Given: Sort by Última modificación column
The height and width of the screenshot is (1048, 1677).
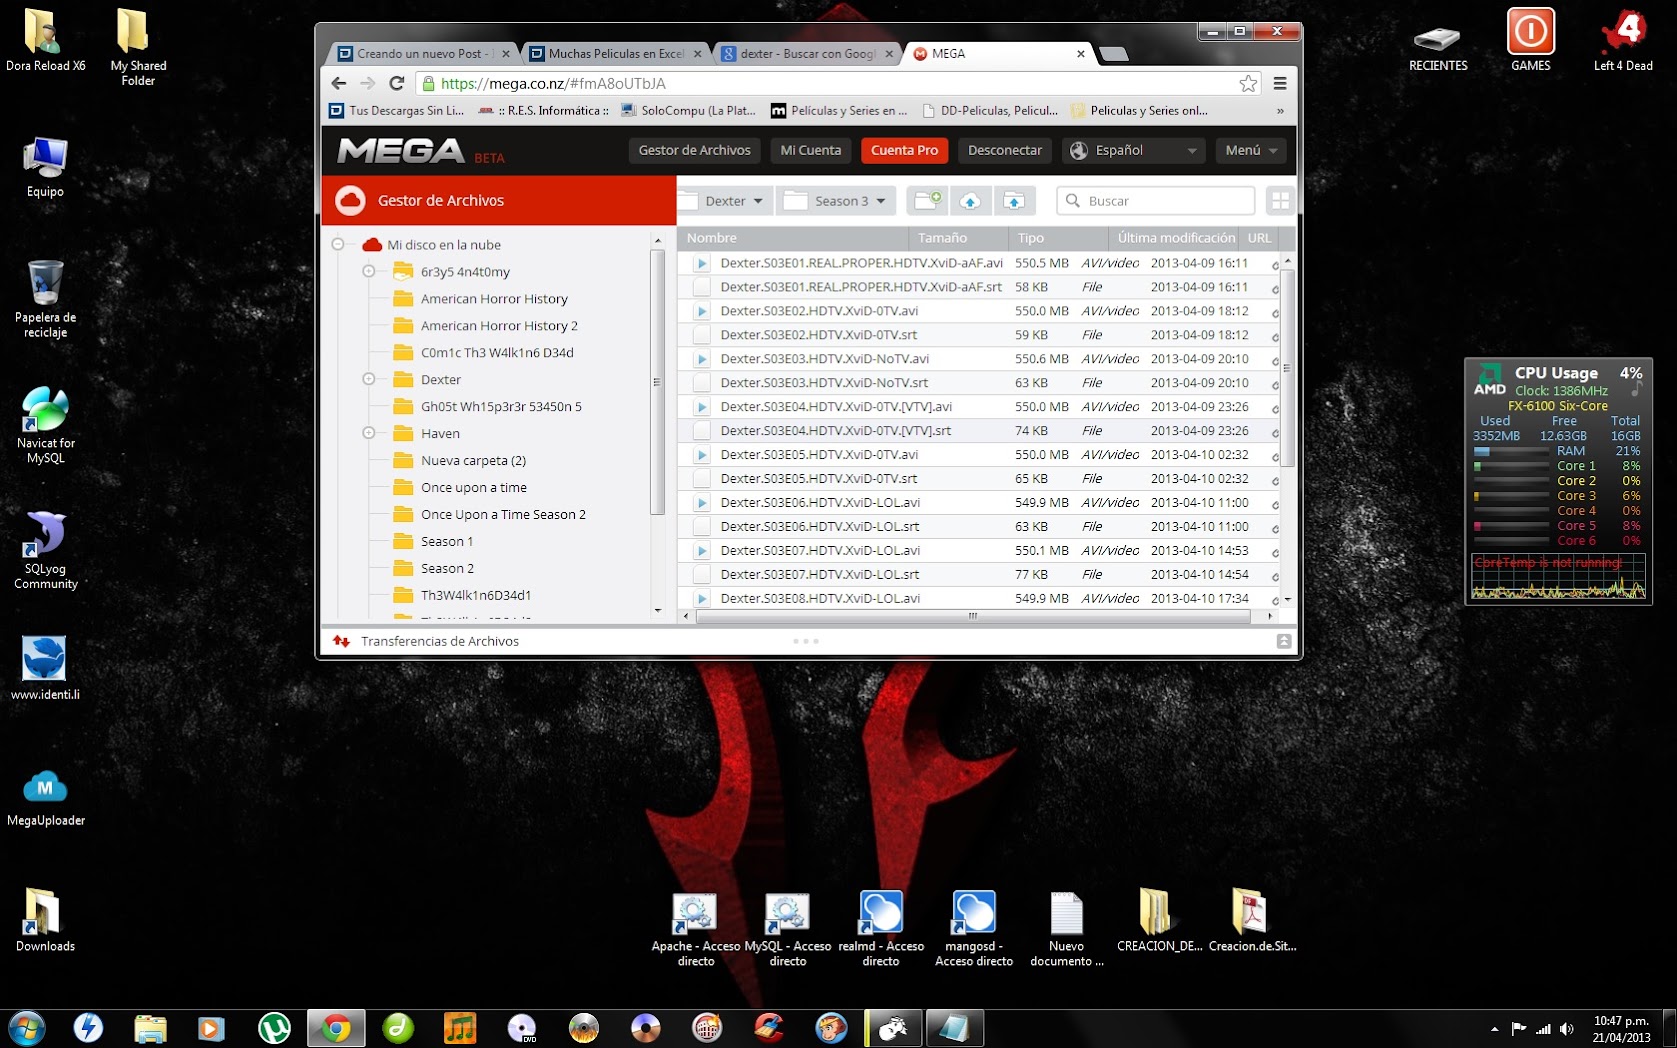Looking at the screenshot, I should 1173,238.
